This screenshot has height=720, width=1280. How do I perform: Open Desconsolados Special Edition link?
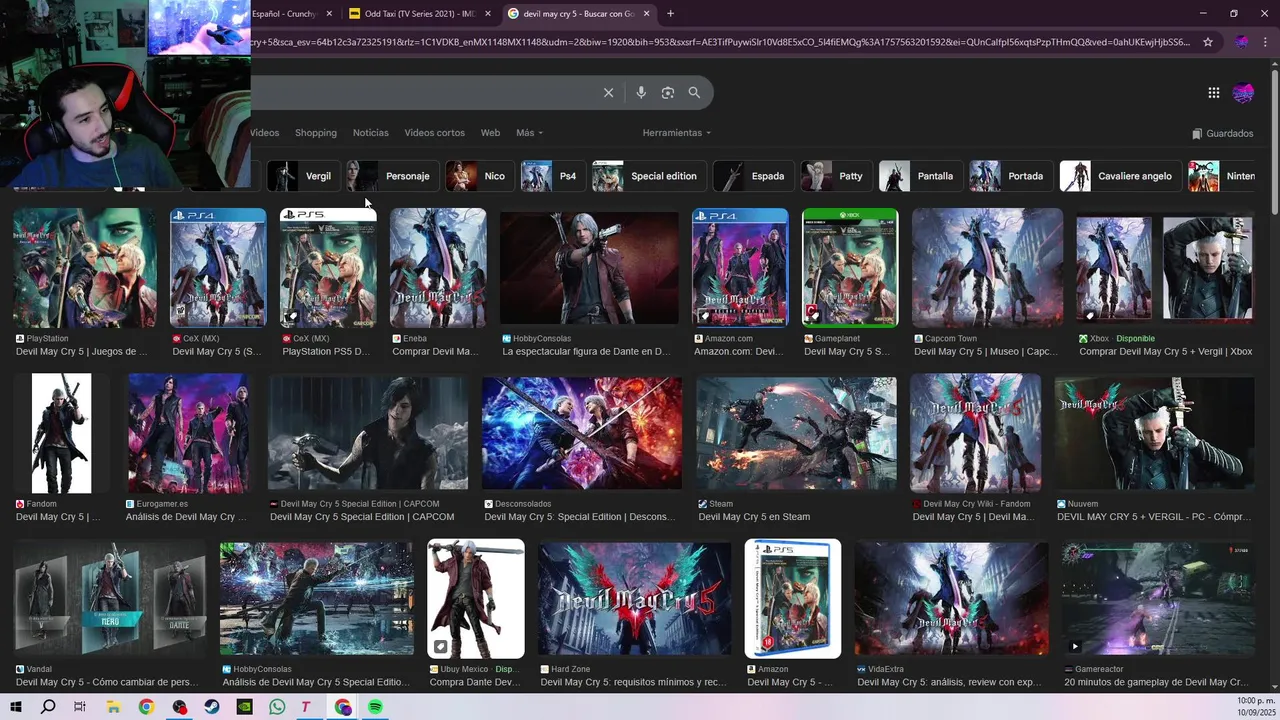pos(578,517)
